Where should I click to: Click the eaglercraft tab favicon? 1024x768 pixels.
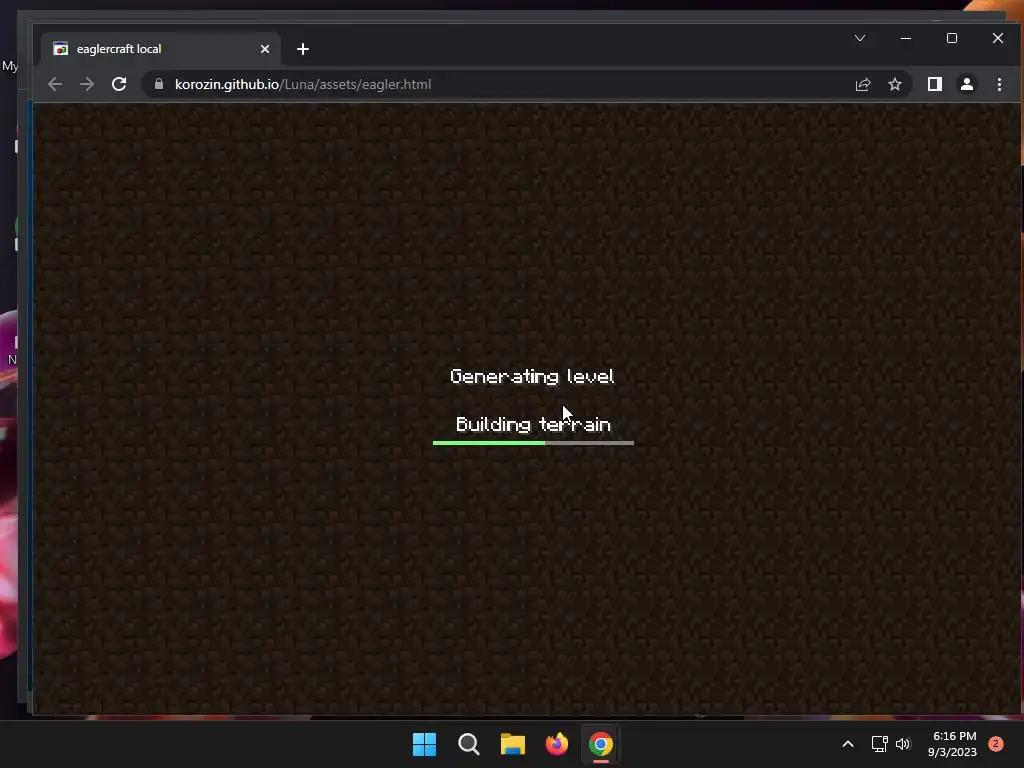pos(61,49)
